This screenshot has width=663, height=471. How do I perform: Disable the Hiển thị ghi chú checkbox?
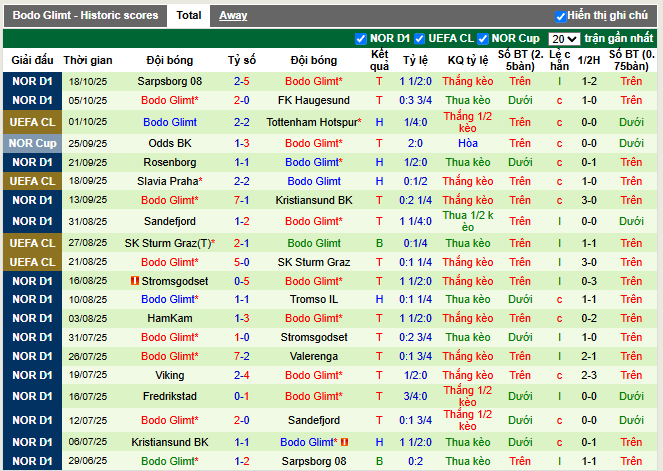560,16
